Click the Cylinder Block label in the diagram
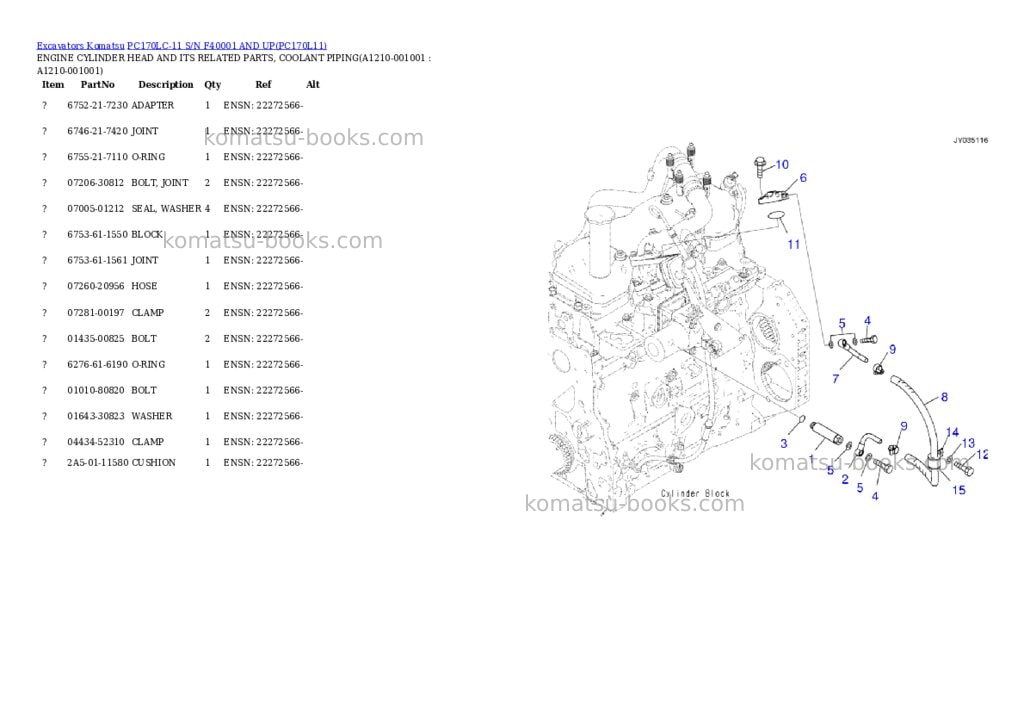This screenshot has width=1024, height=725. [695, 494]
